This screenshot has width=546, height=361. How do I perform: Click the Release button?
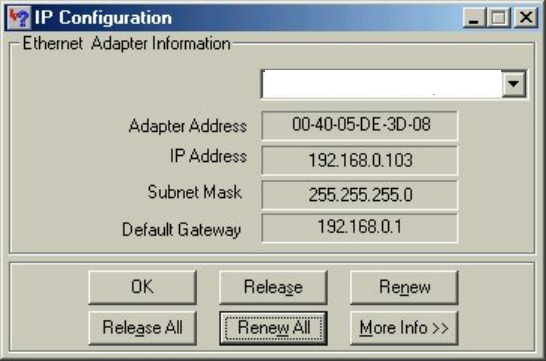(x=273, y=287)
